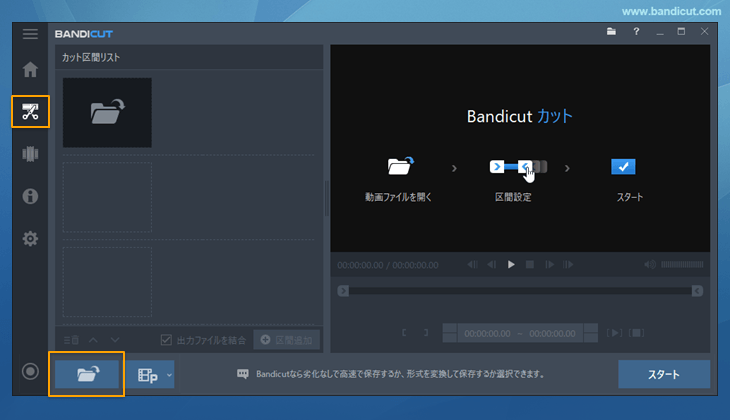This screenshot has width=730, height=420.
Task: Click the Bandicut カット title text
Action: [520, 116]
